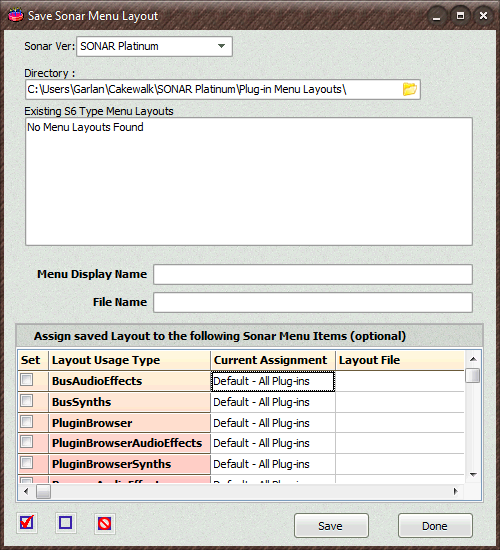Screen dimensions: 500x550
Task: Click the Set column header
Action: point(33,360)
